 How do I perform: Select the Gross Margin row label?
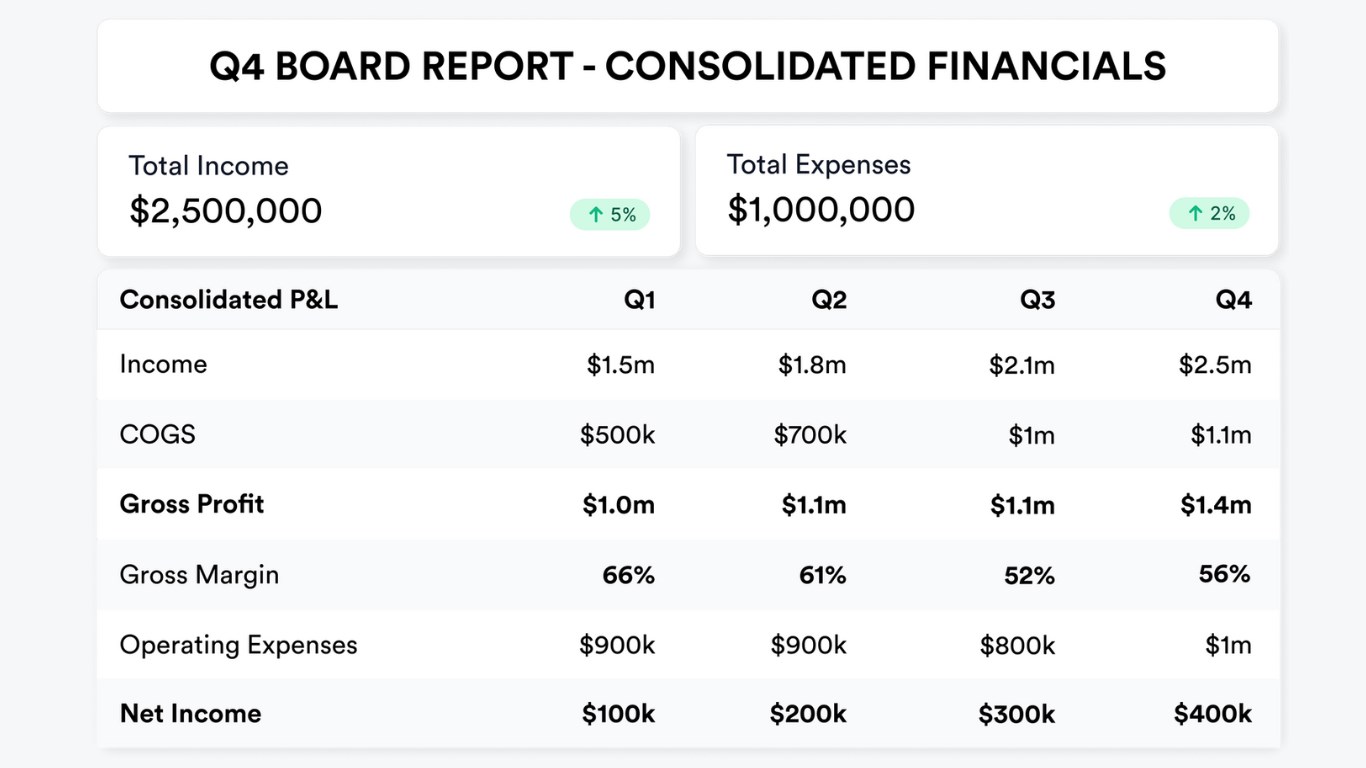click(x=199, y=575)
